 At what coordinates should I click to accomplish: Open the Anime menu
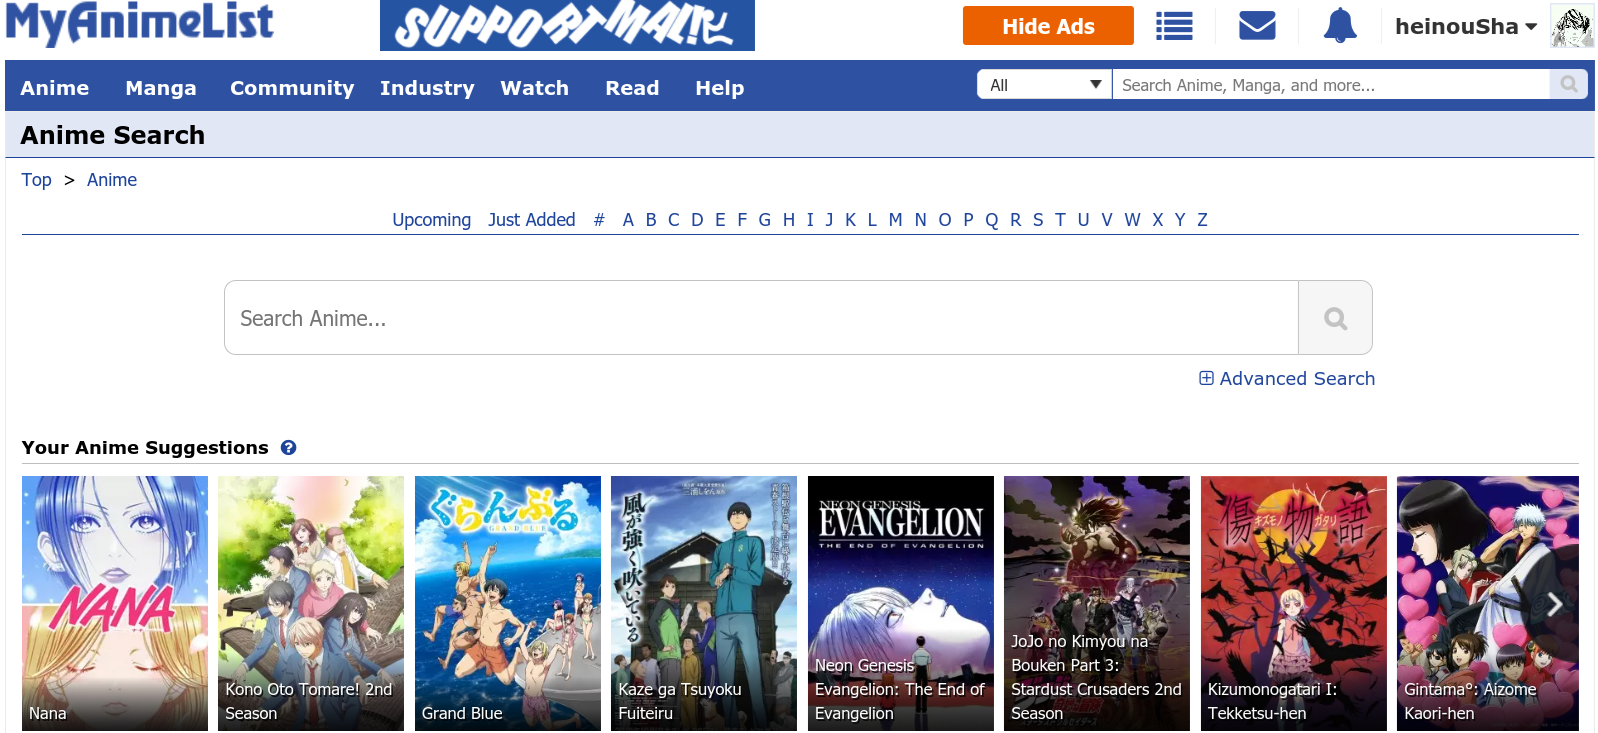coord(55,88)
